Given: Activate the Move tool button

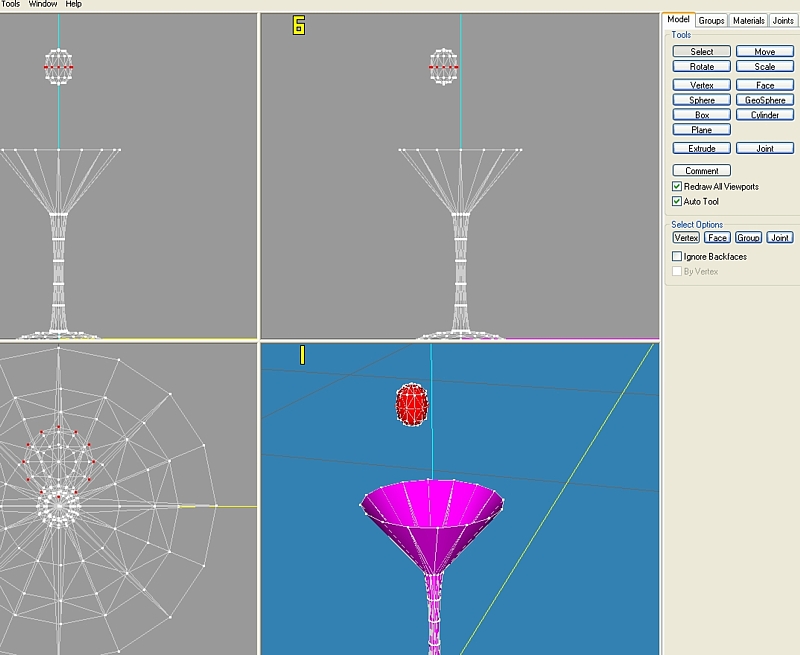Looking at the screenshot, I should 764,52.
